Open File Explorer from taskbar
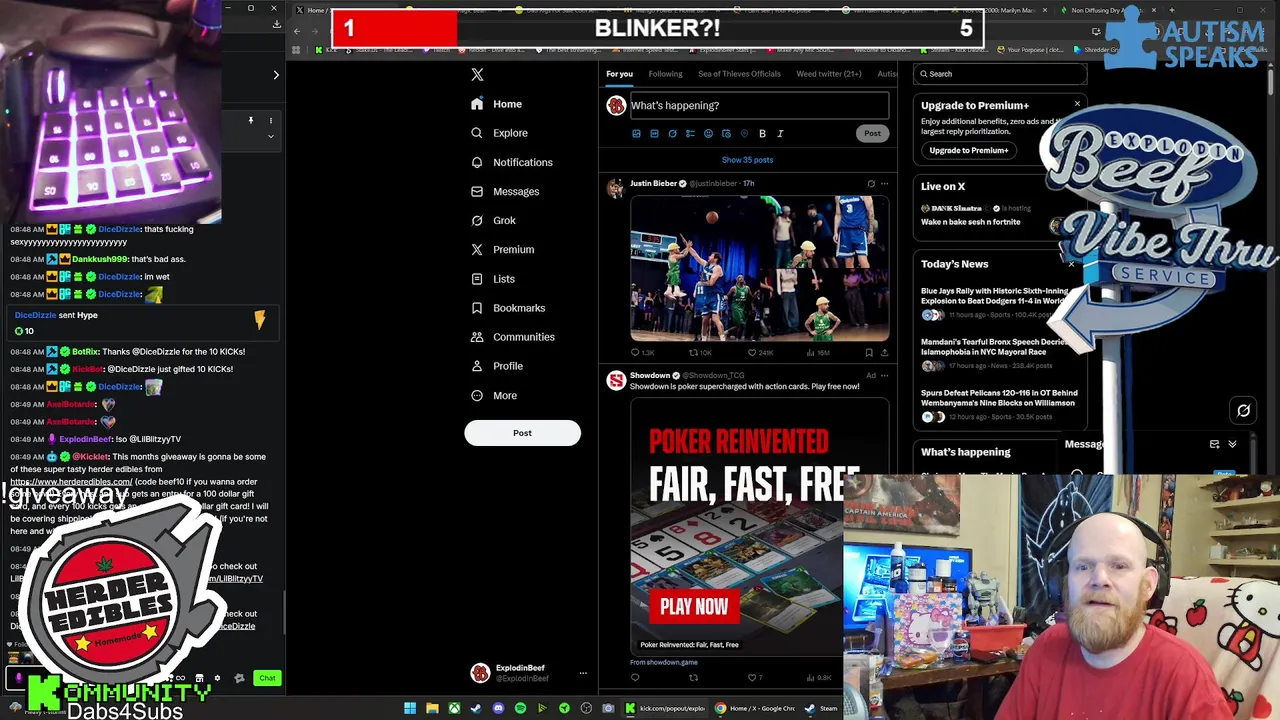The width and height of the screenshot is (1280, 720). click(x=432, y=708)
